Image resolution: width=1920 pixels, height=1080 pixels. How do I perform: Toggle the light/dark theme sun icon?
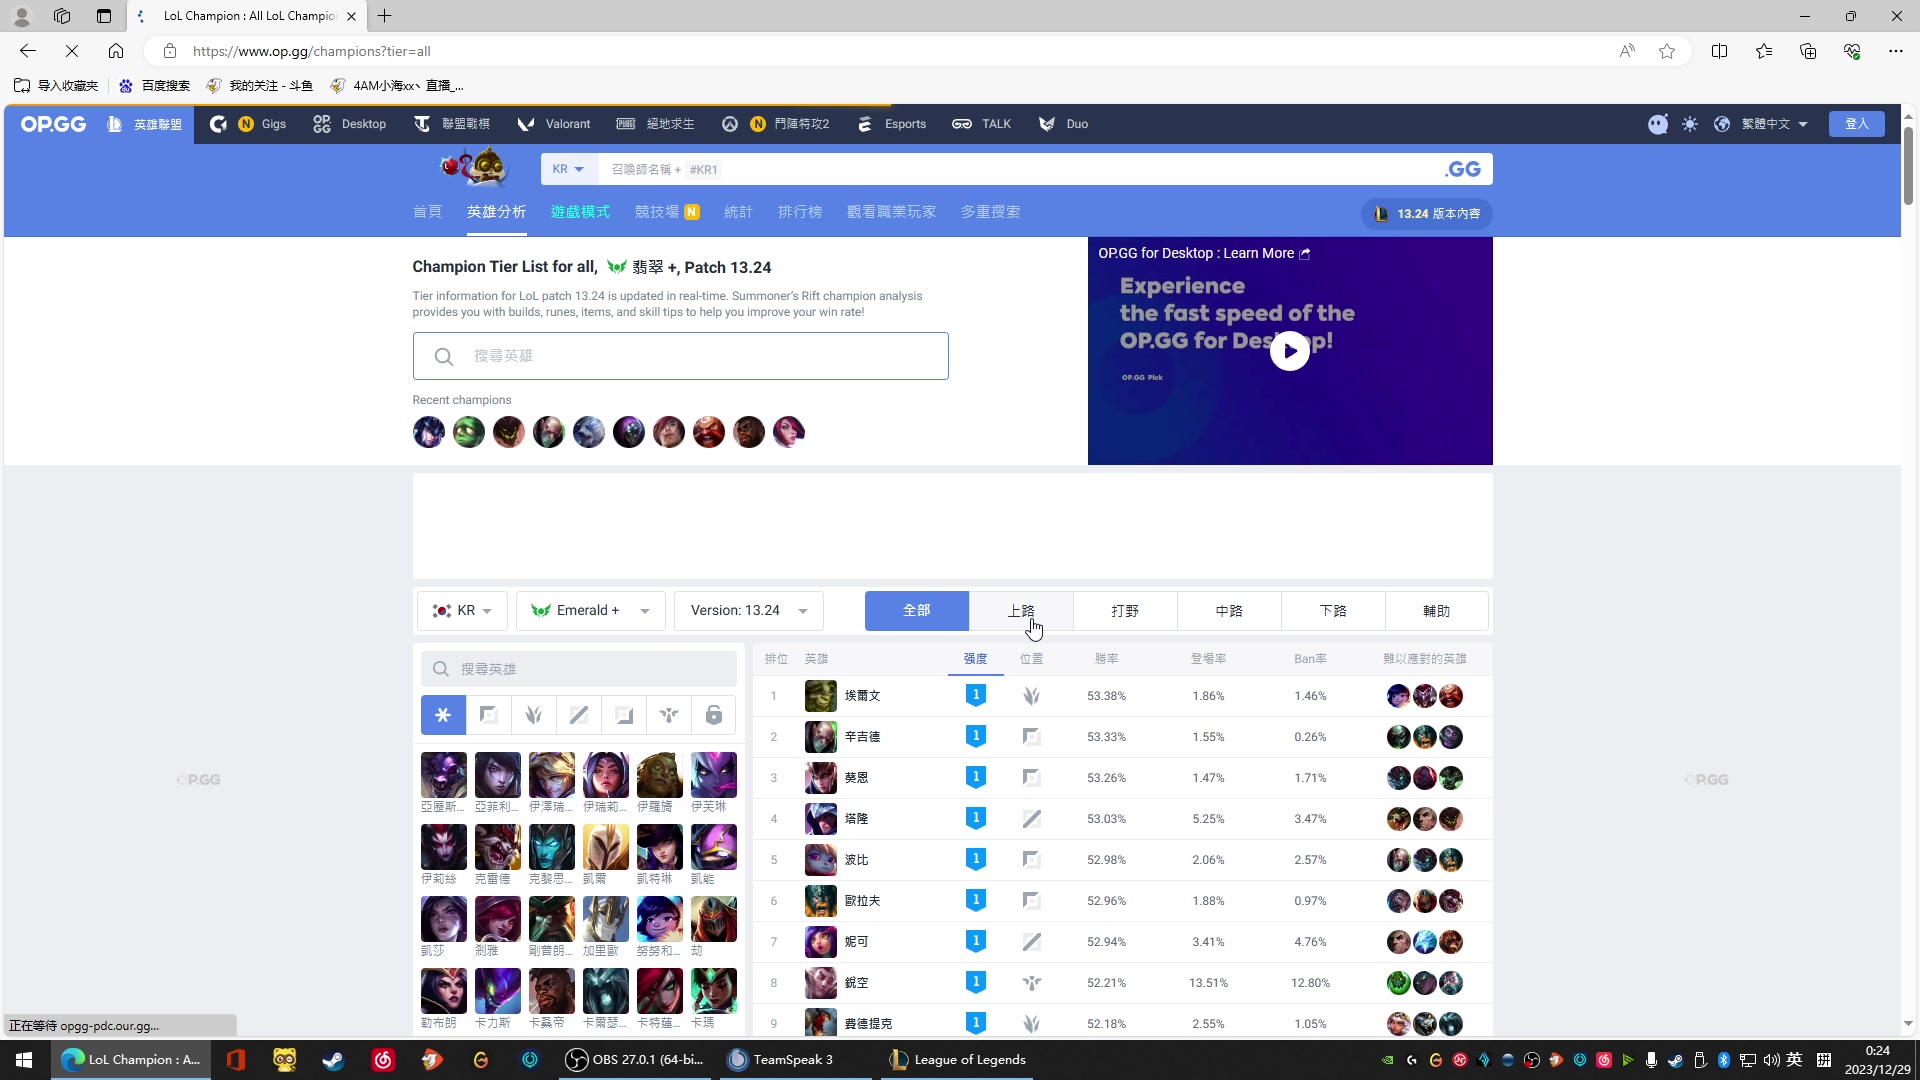(1689, 124)
